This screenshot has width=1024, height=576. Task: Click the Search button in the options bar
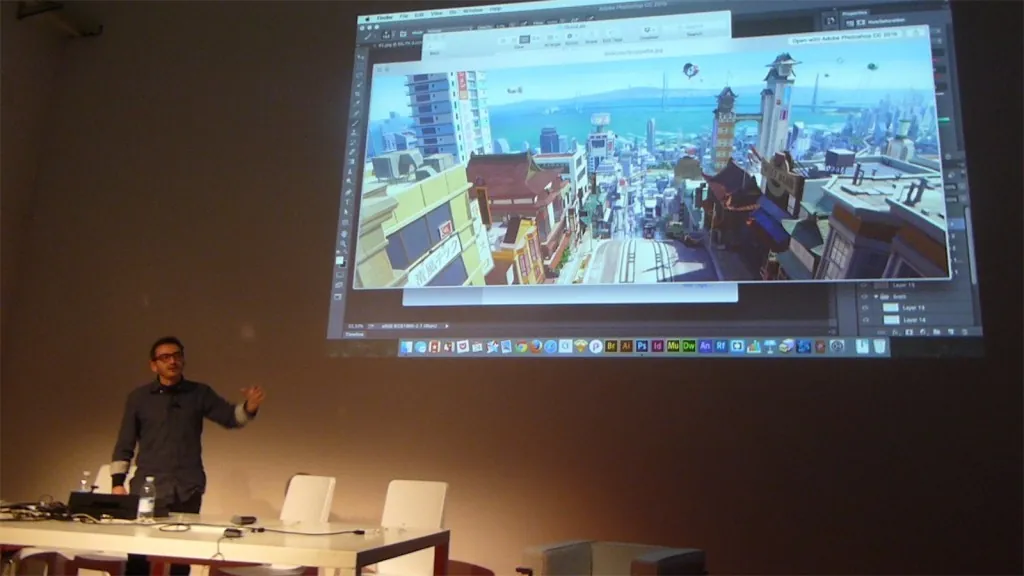[692, 34]
